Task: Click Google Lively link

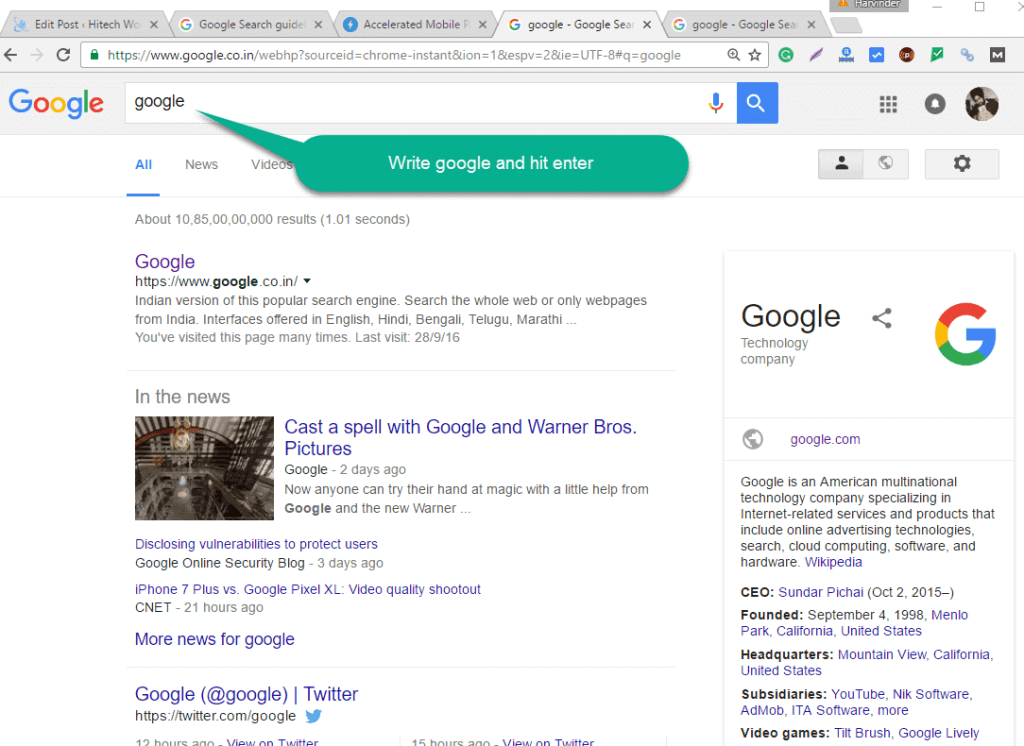Action: point(938,733)
